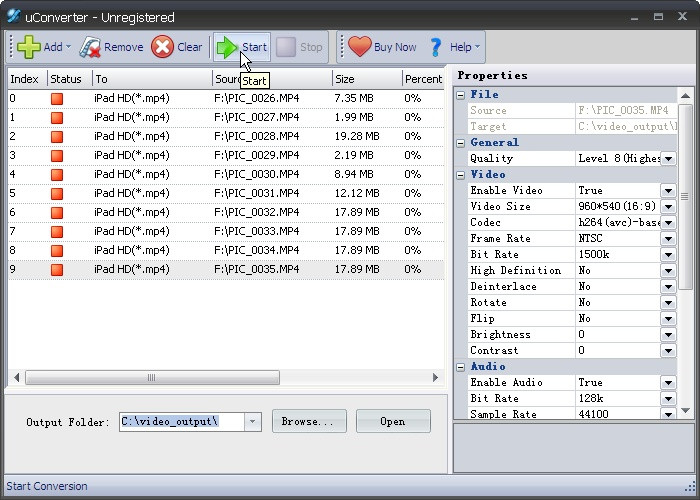Click red status icon for PIC_0030.MP4
This screenshot has width=700, height=500.
(x=57, y=175)
